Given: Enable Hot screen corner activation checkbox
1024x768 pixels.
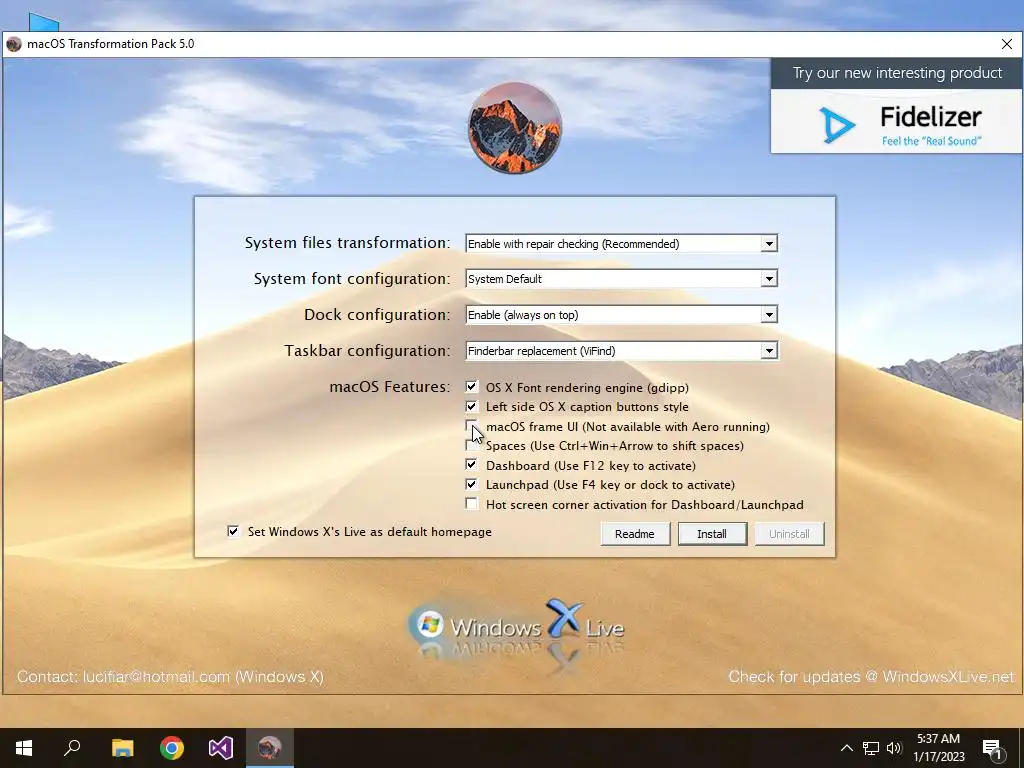Looking at the screenshot, I should [471, 504].
